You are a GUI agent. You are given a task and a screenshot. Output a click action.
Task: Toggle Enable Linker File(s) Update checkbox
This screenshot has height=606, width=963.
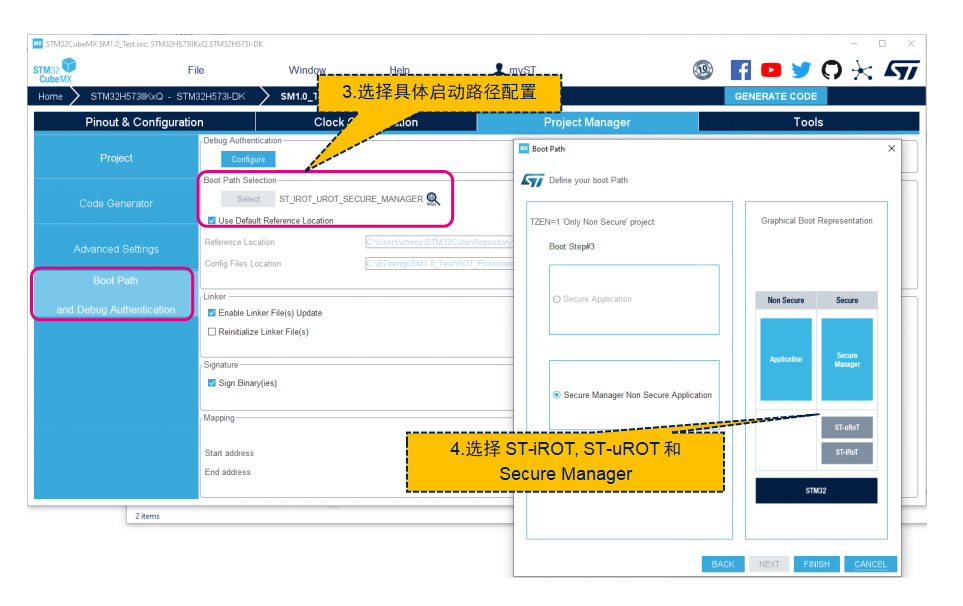[211, 313]
